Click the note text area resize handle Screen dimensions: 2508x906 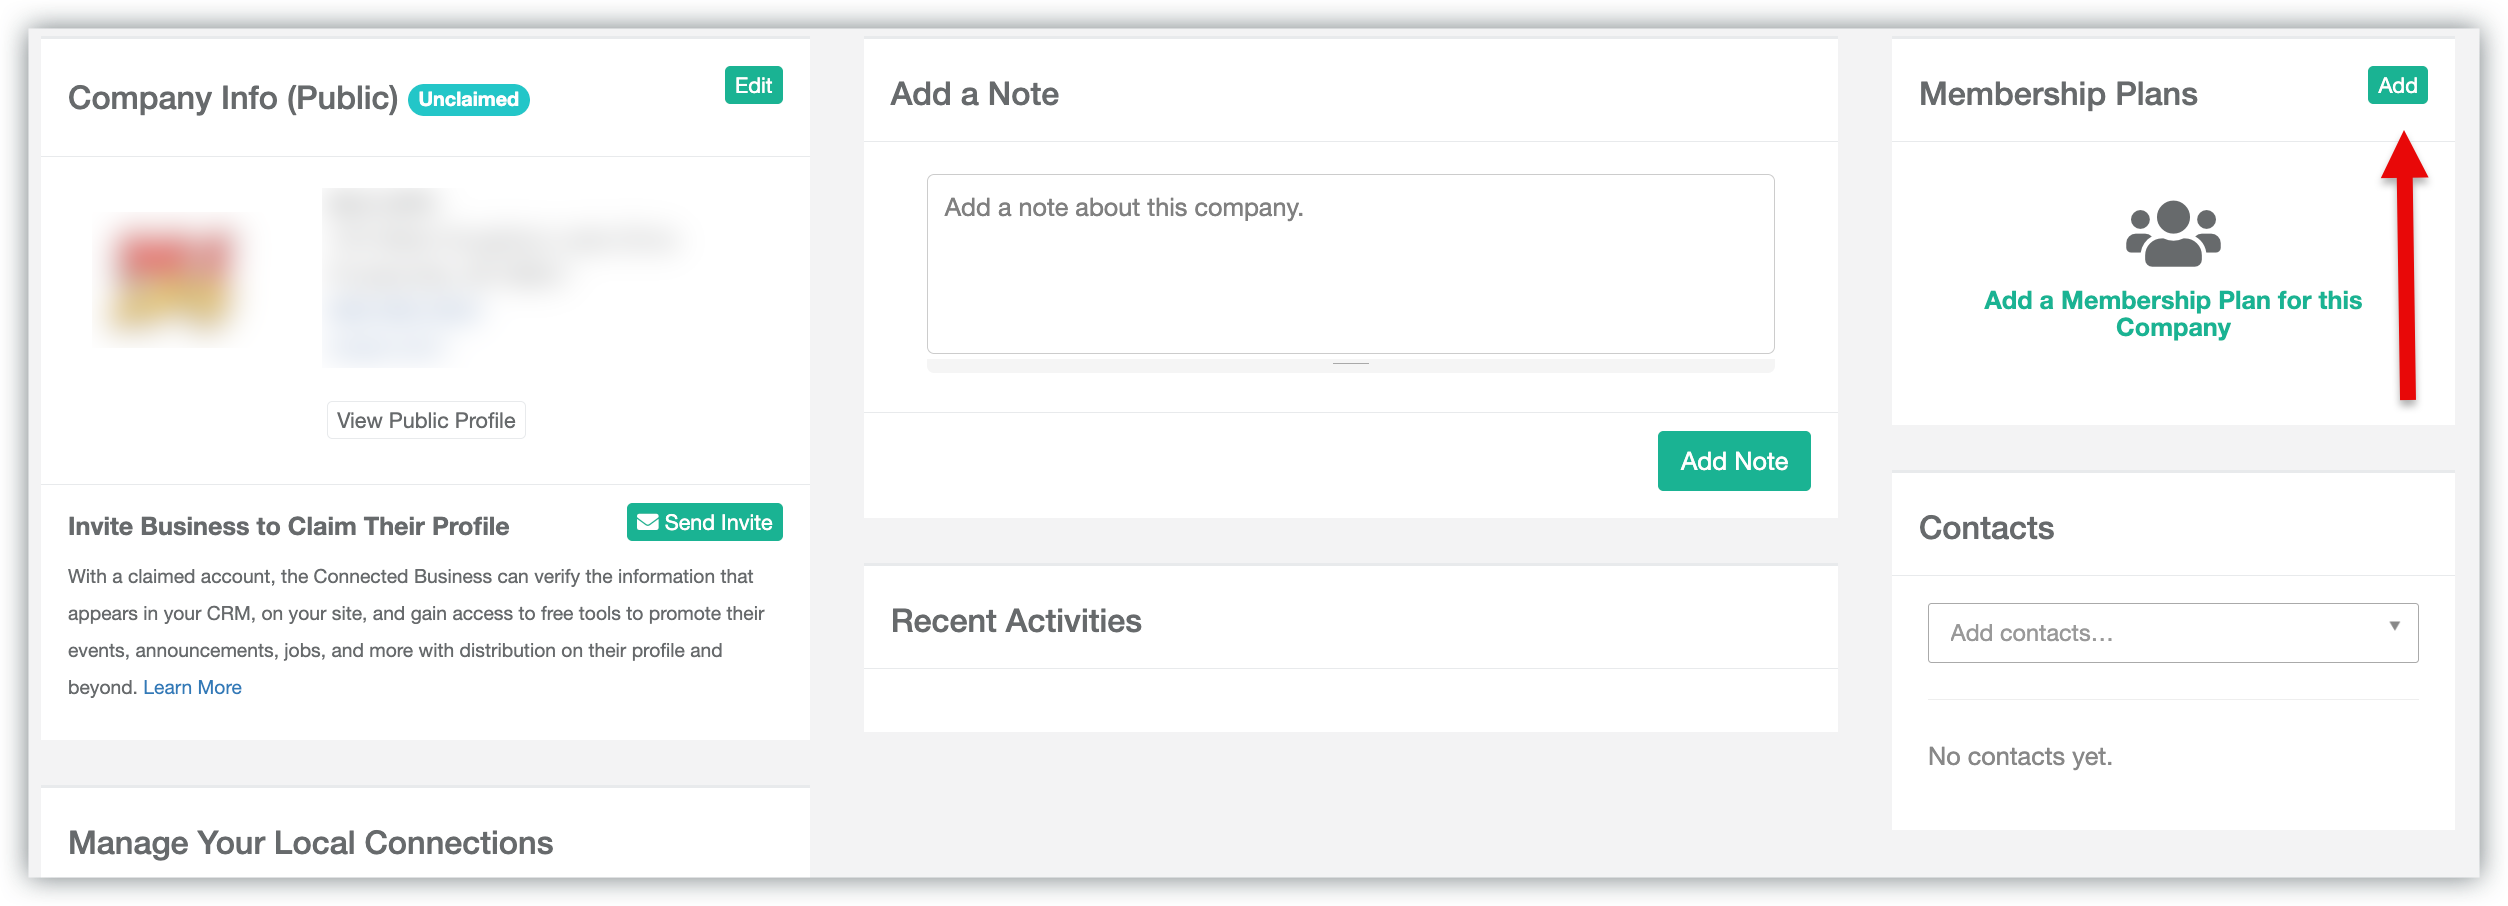click(x=1350, y=364)
